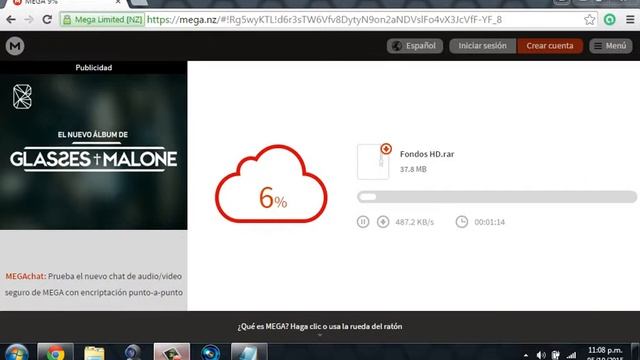Click the MEGAchat promo link
The height and width of the screenshot is (360, 640).
tap(25, 276)
